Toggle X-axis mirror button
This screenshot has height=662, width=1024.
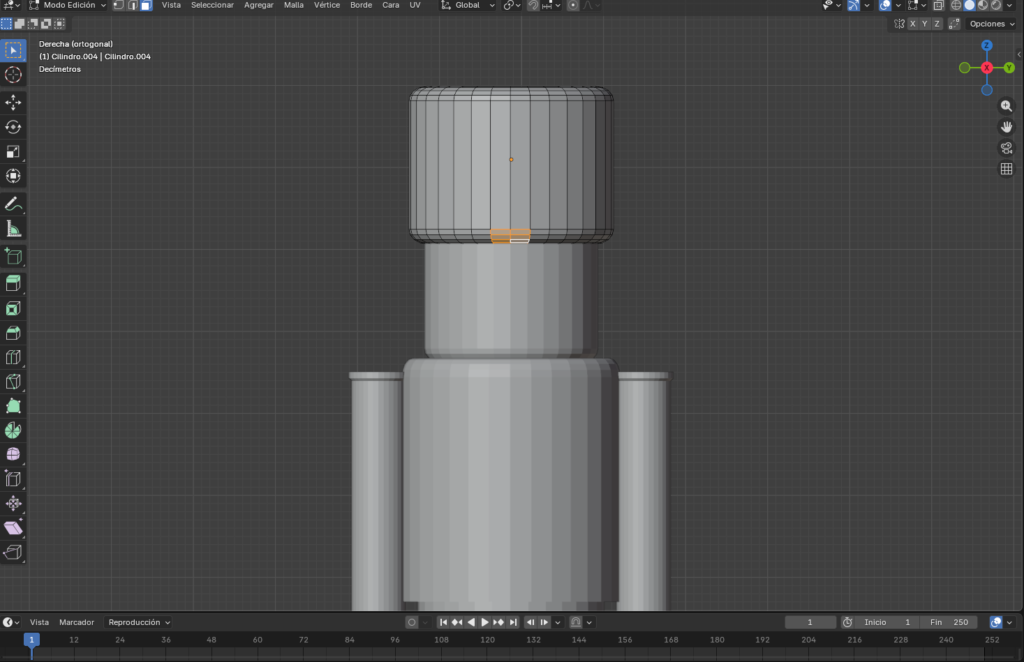[912, 23]
